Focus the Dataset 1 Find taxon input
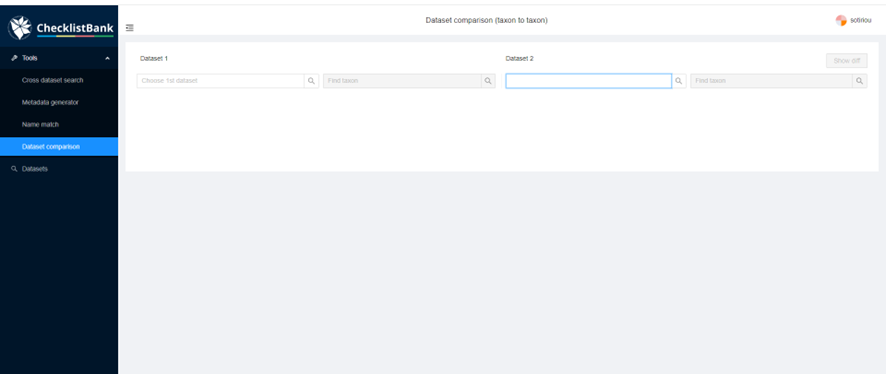This screenshot has width=886, height=374. 402,81
